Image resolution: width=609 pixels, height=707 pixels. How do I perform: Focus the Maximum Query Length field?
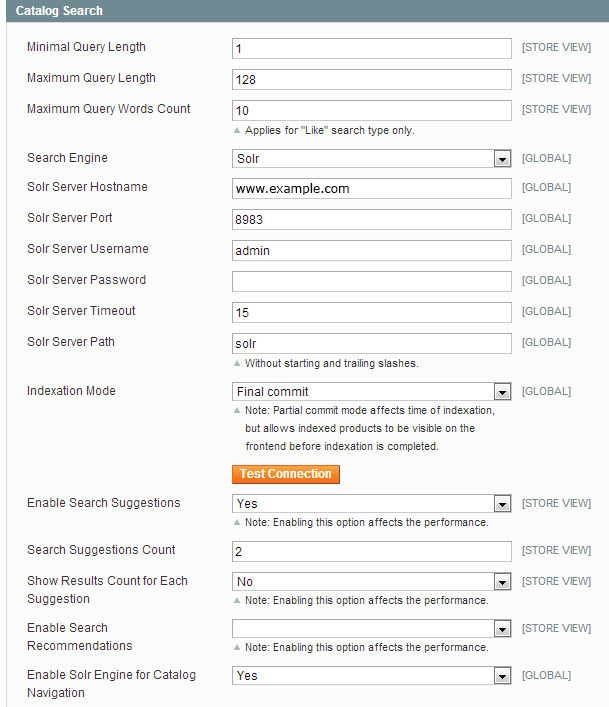tap(371, 79)
